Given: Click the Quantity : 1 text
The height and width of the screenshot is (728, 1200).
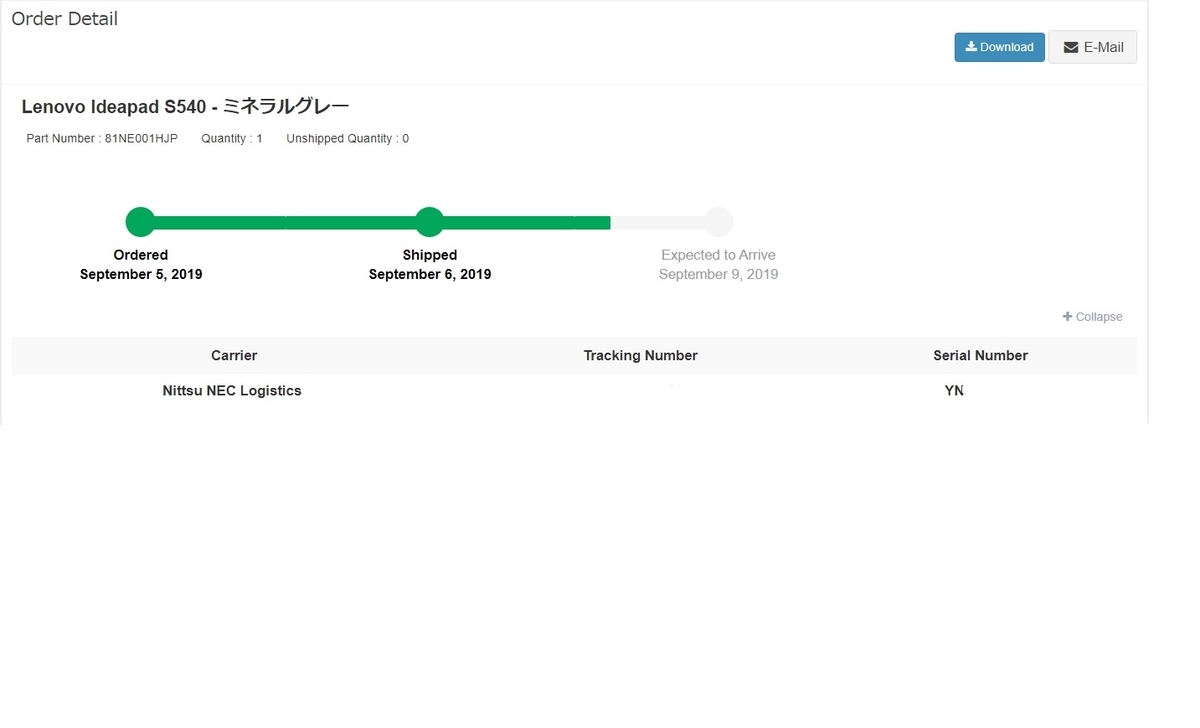Looking at the screenshot, I should [x=232, y=139].
